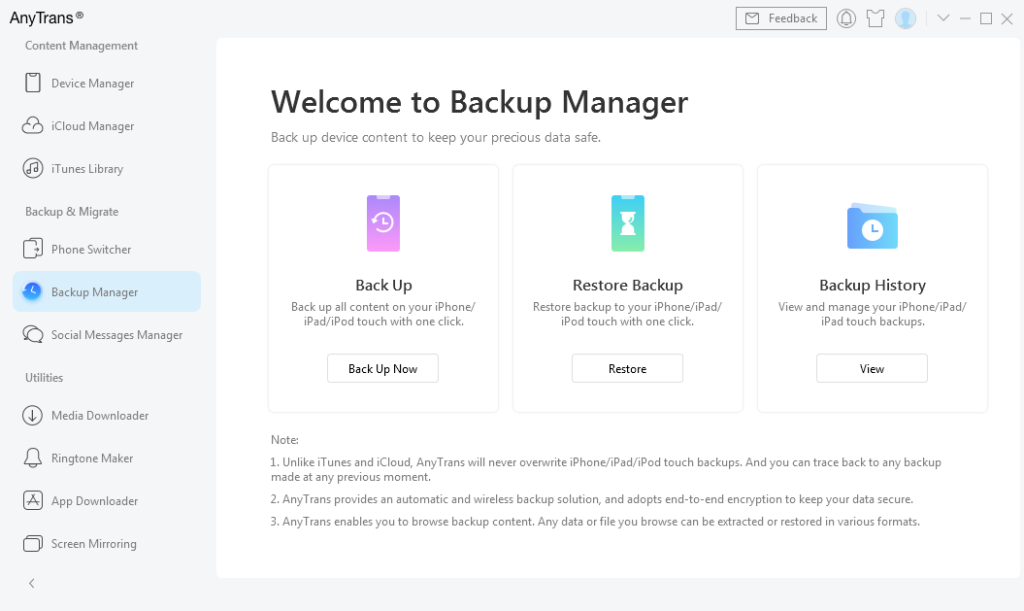
Task: Open the Feedback form
Action: pos(781,18)
